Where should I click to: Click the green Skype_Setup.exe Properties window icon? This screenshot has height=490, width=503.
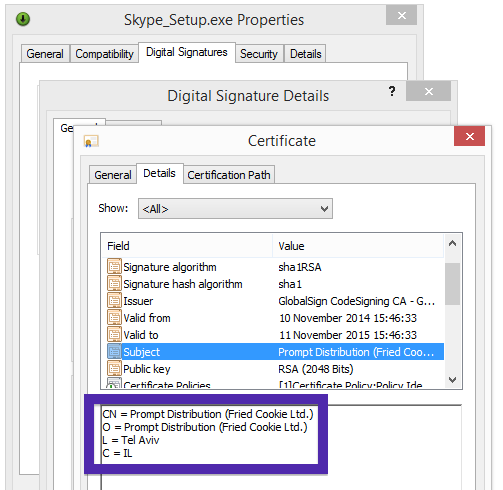(x=23, y=19)
